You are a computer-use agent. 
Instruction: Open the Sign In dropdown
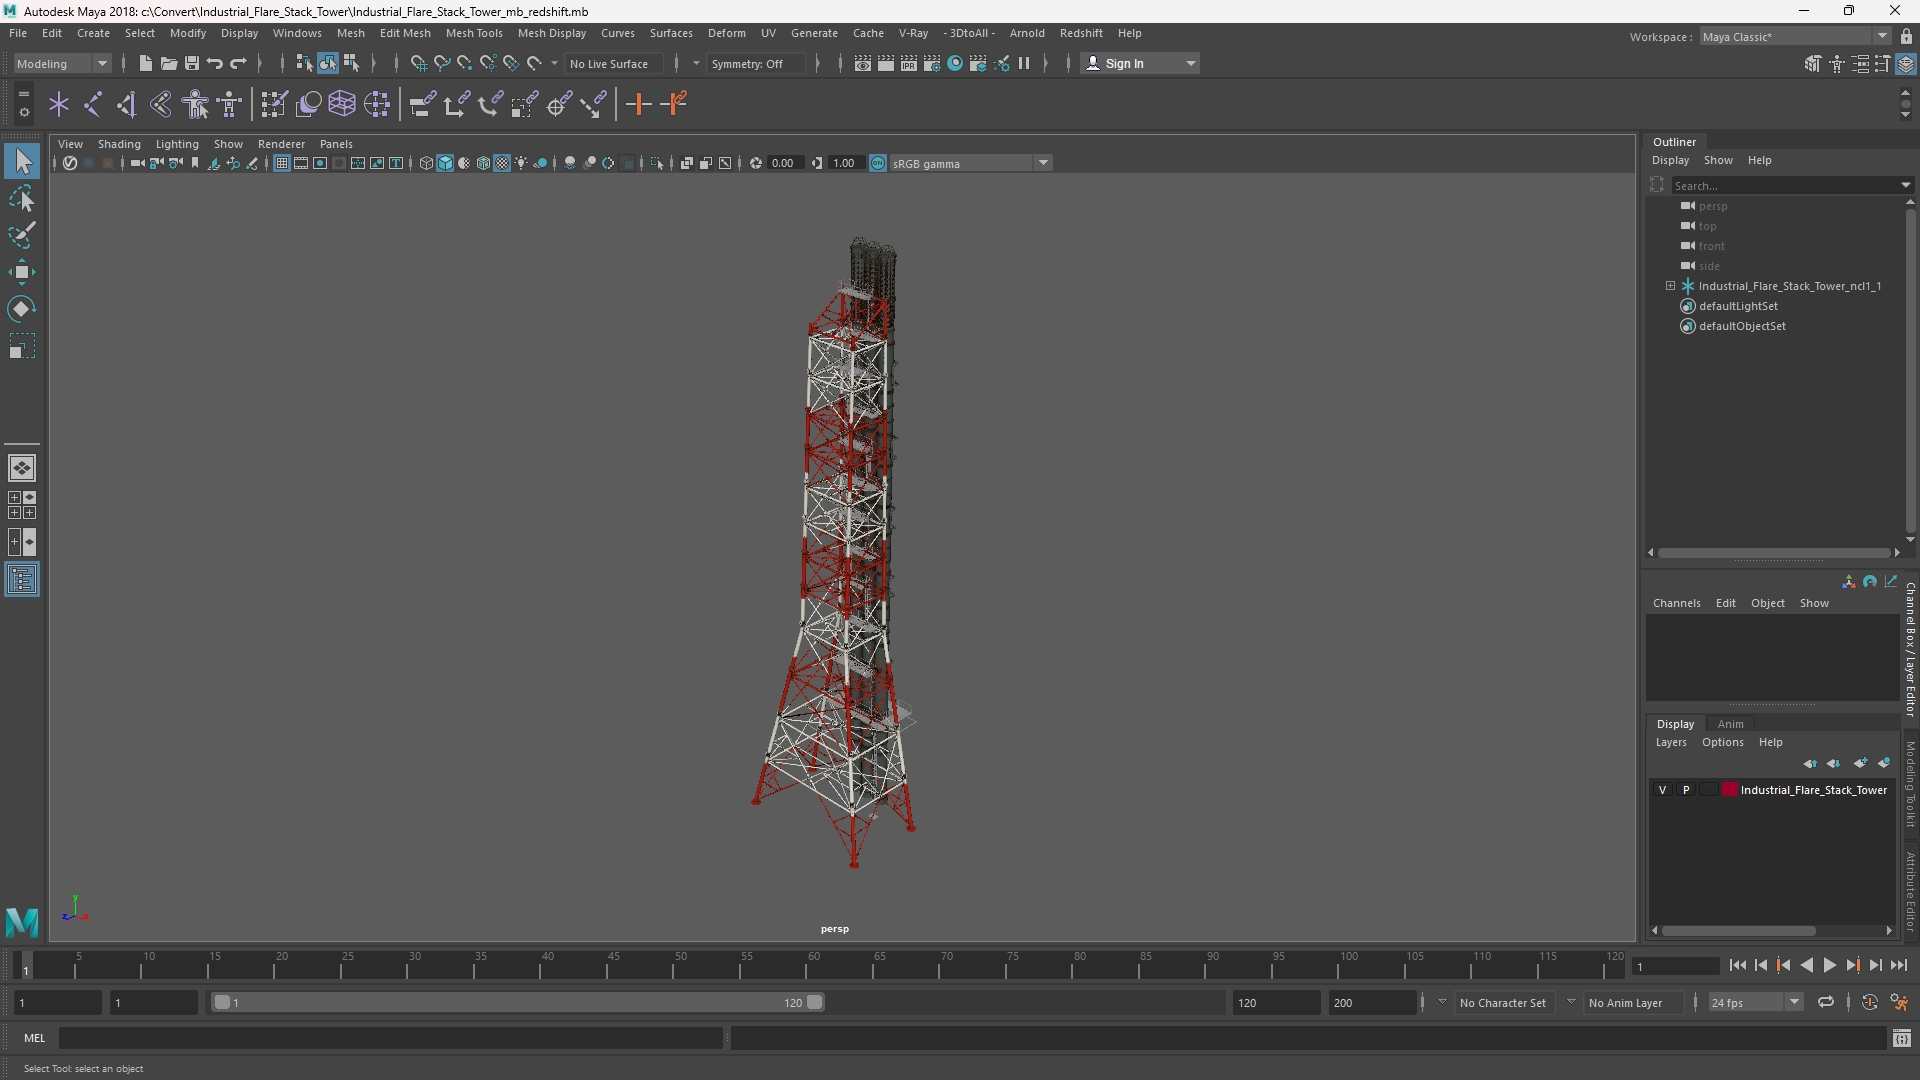pyautogui.click(x=1140, y=63)
